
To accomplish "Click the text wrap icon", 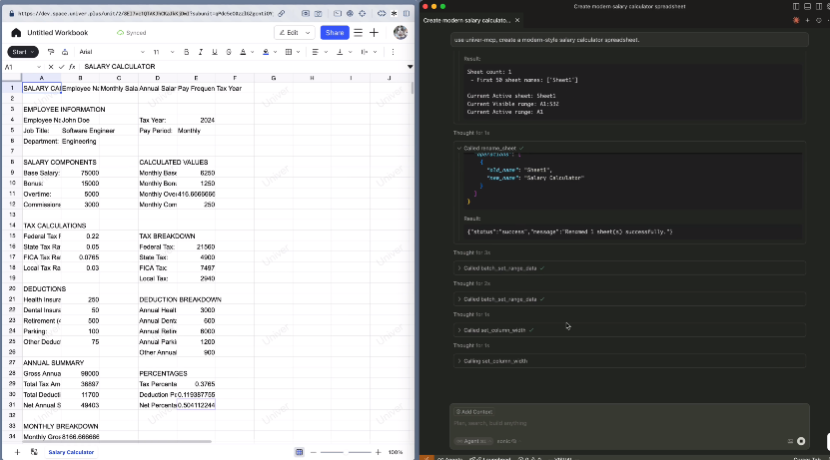I will (x=364, y=52).
